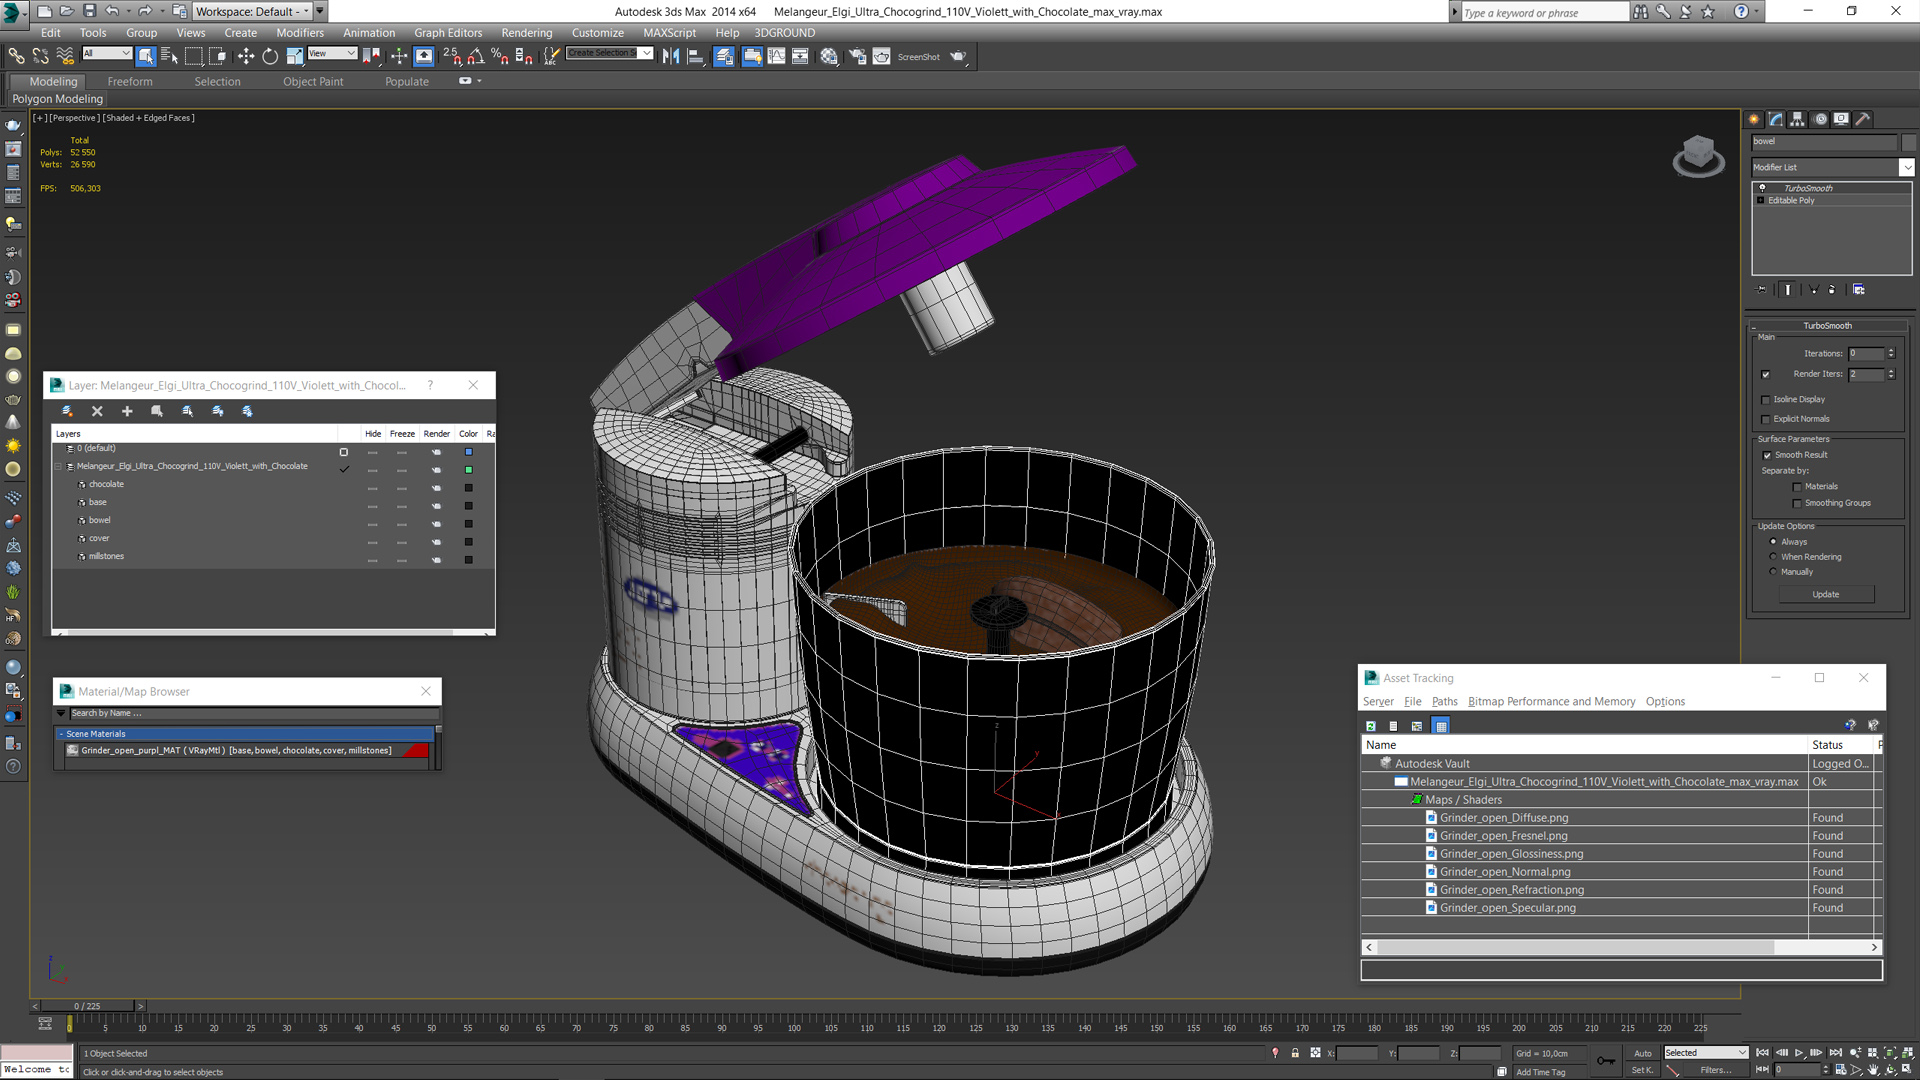Toggle Smooth Result checkbox
Screen dimensions: 1920x1080
(1767, 455)
